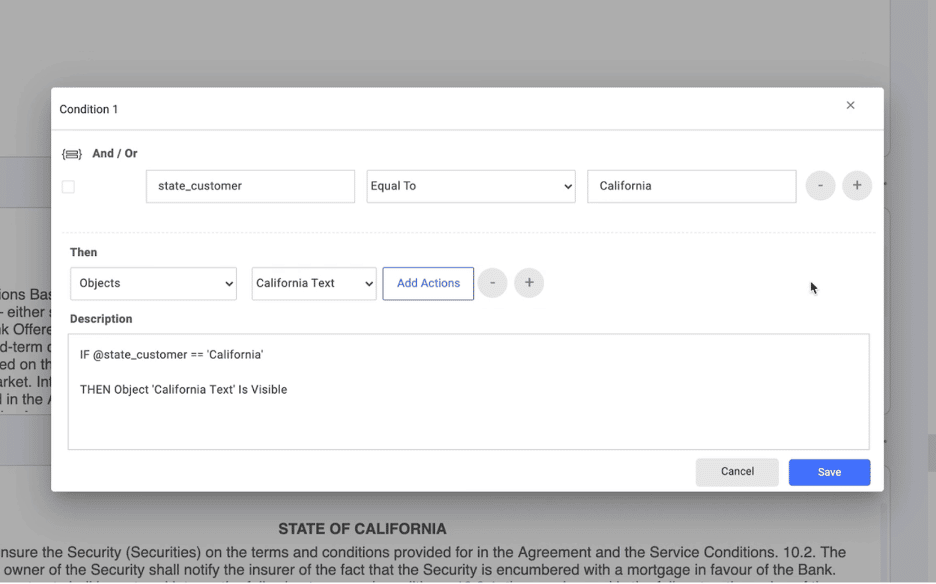Focus the state_customer field input
This screenshot has width=936, height=584.
point(250,186)
